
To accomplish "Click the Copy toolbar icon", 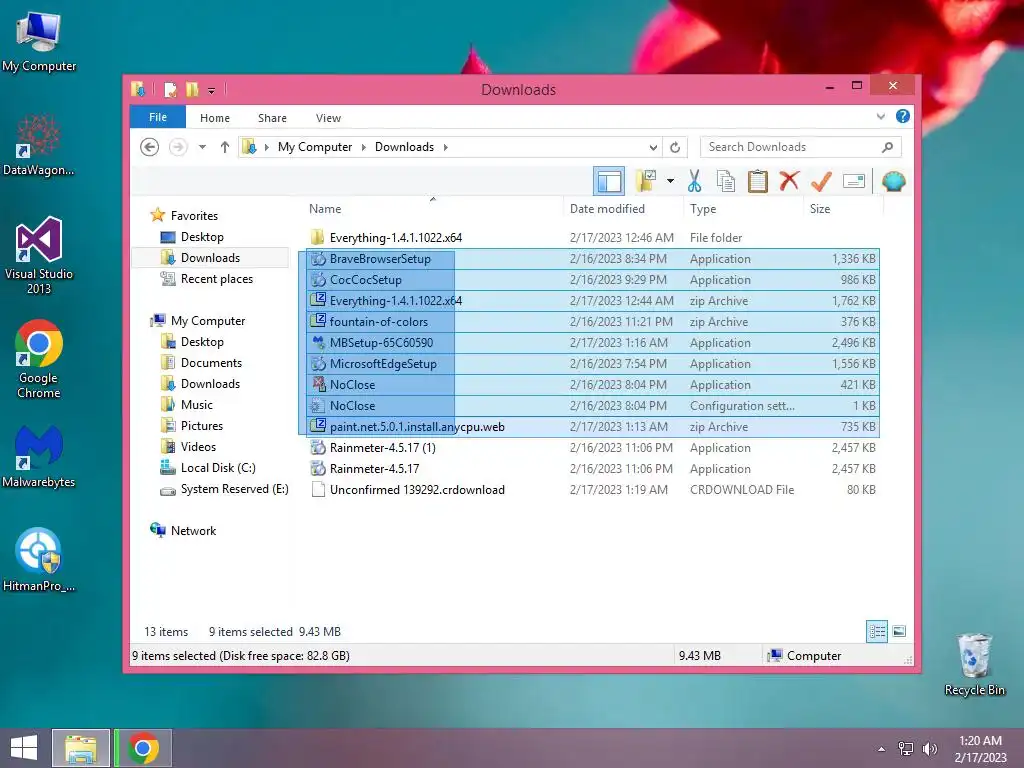I will (726, 181).
